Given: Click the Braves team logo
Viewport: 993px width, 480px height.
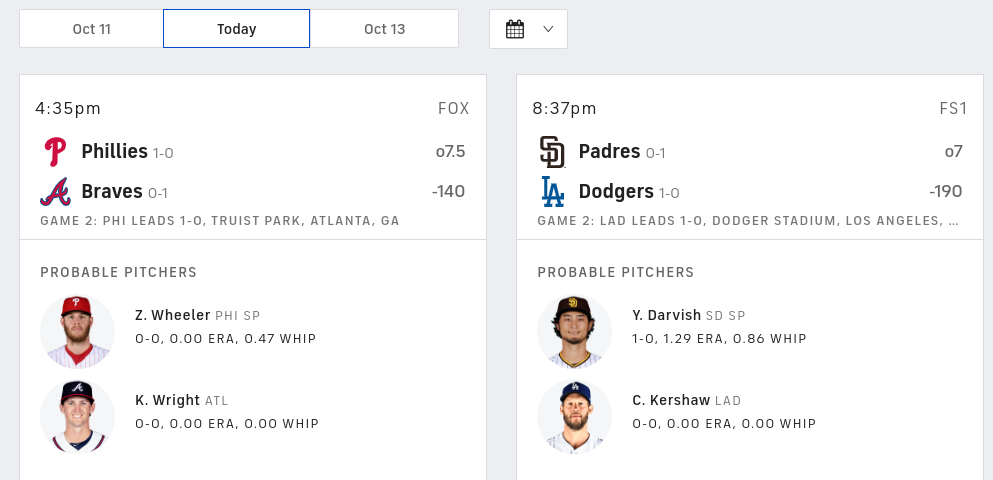Looking at the screenshot, I should pos(55,192).
